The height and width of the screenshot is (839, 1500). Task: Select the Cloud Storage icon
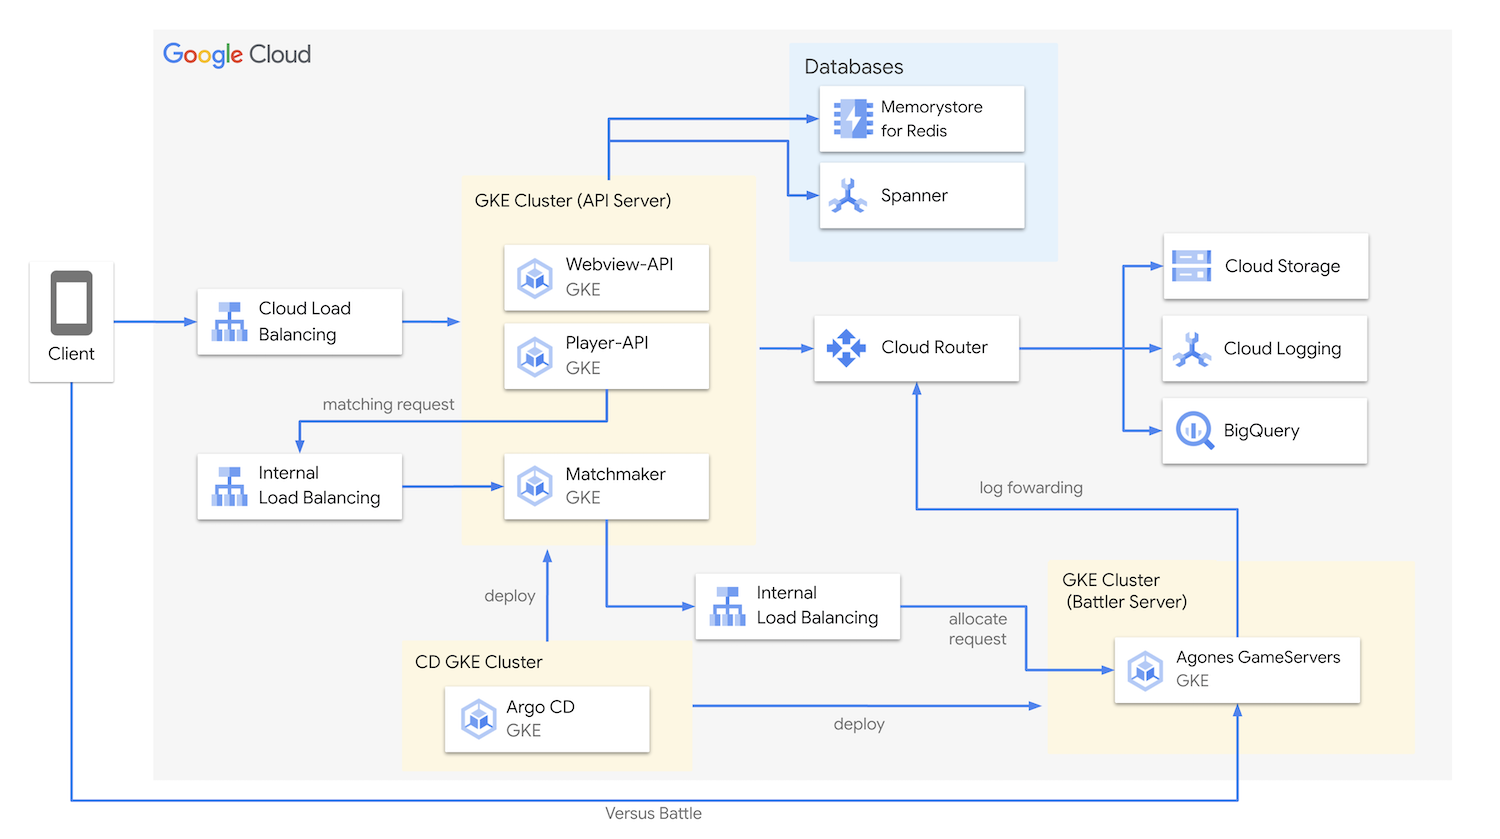[1192, 266]
